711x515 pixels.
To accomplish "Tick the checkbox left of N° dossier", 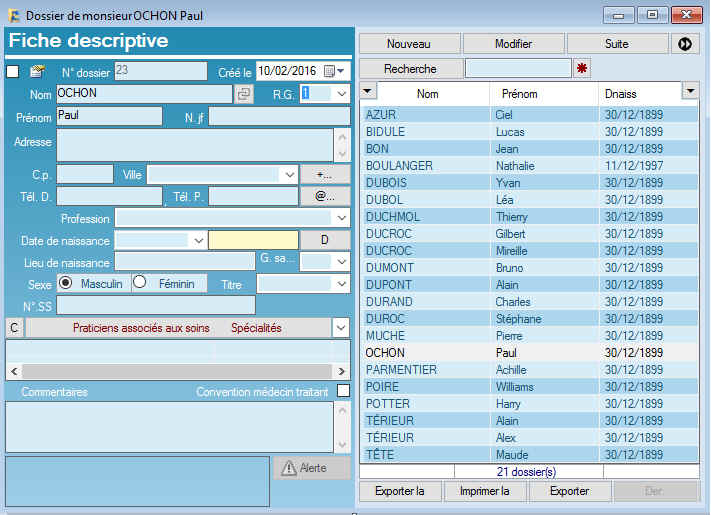I will pyautogui.click(x=13, y=72).
